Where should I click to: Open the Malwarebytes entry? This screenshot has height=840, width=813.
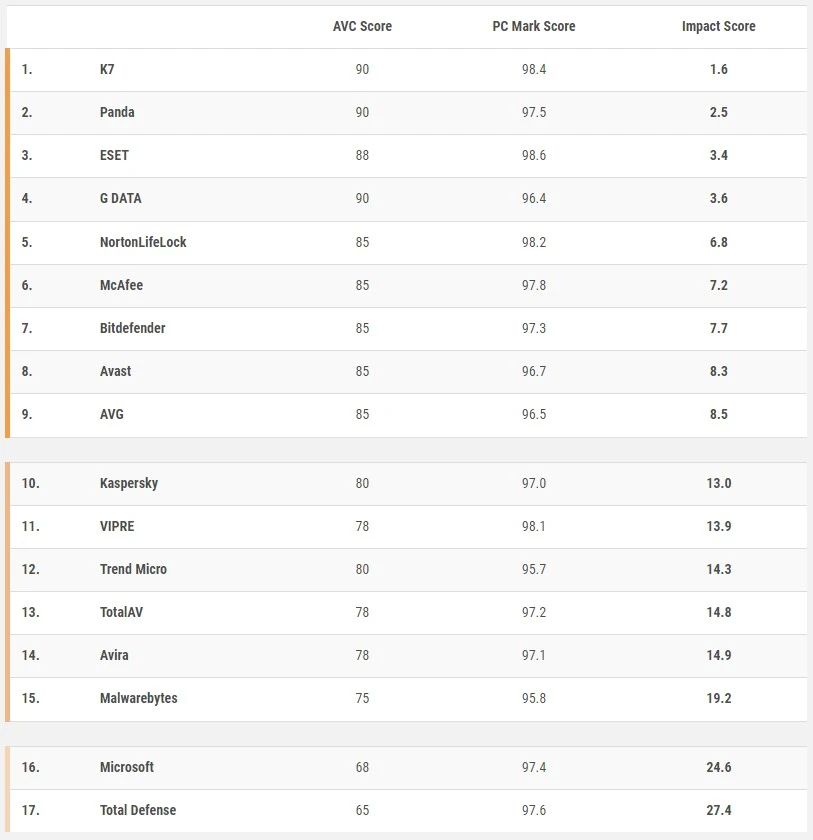point(139,698)
